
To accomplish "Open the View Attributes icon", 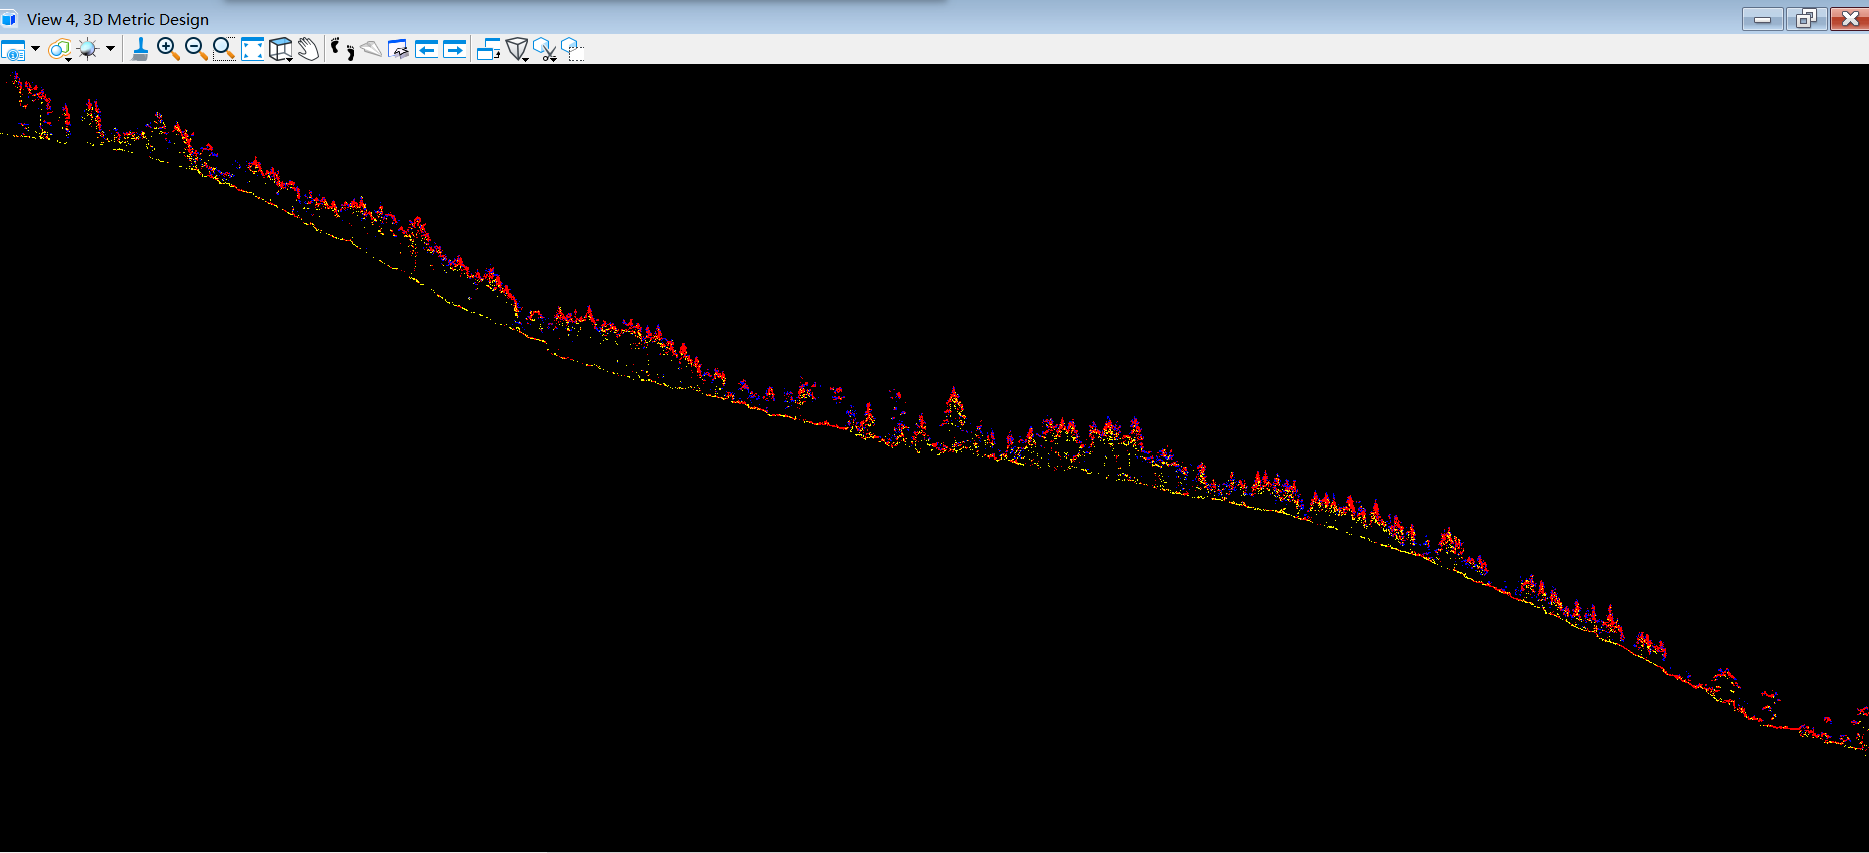I will pyautogui.click(x=13, y=50).
